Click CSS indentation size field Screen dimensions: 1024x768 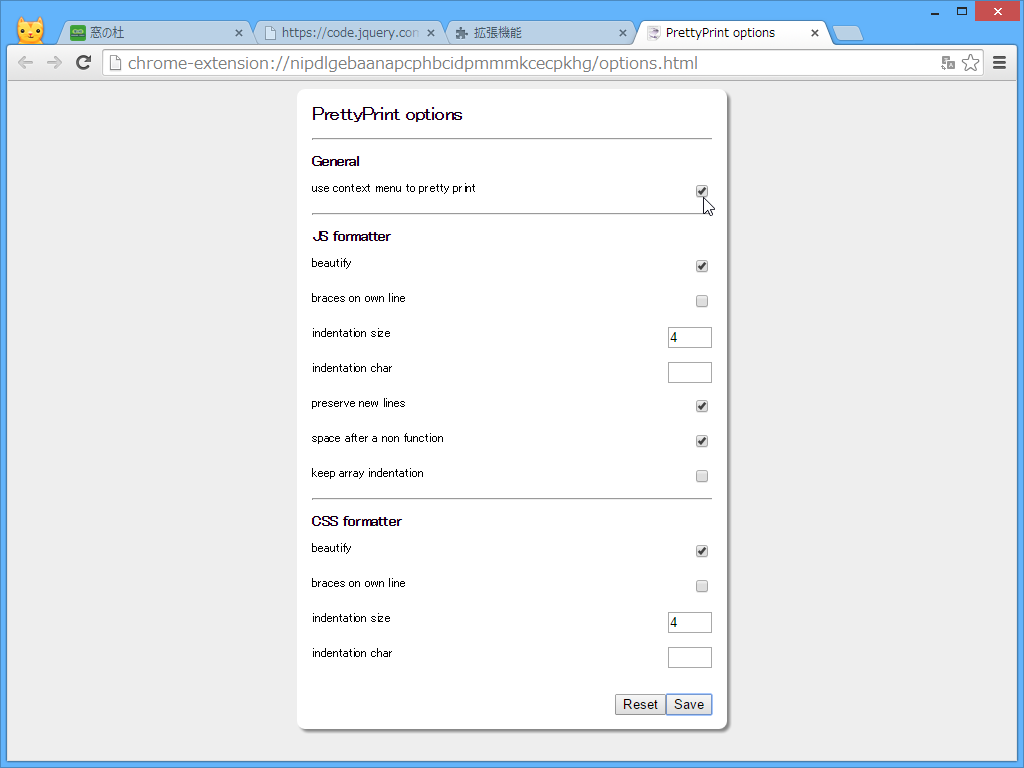[690, 622]
